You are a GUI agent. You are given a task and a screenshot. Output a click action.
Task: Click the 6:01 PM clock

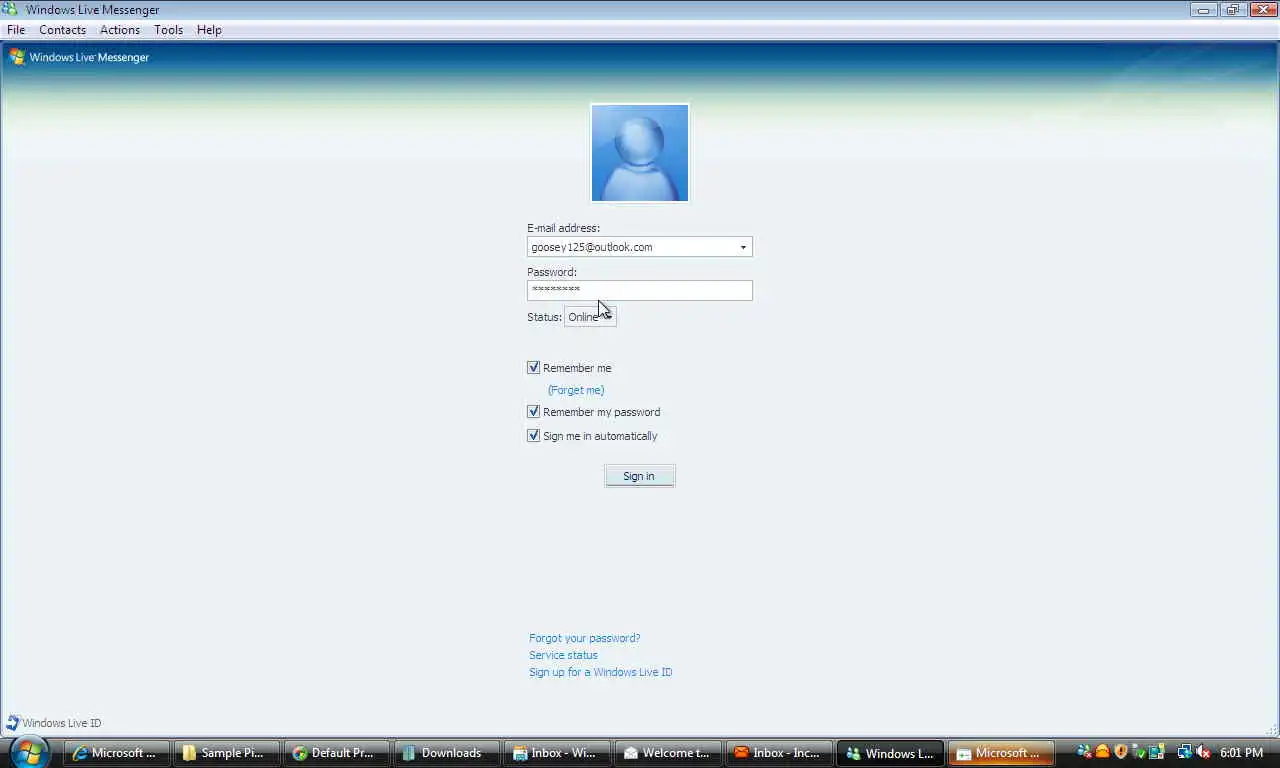click(x=1241, y=753)
